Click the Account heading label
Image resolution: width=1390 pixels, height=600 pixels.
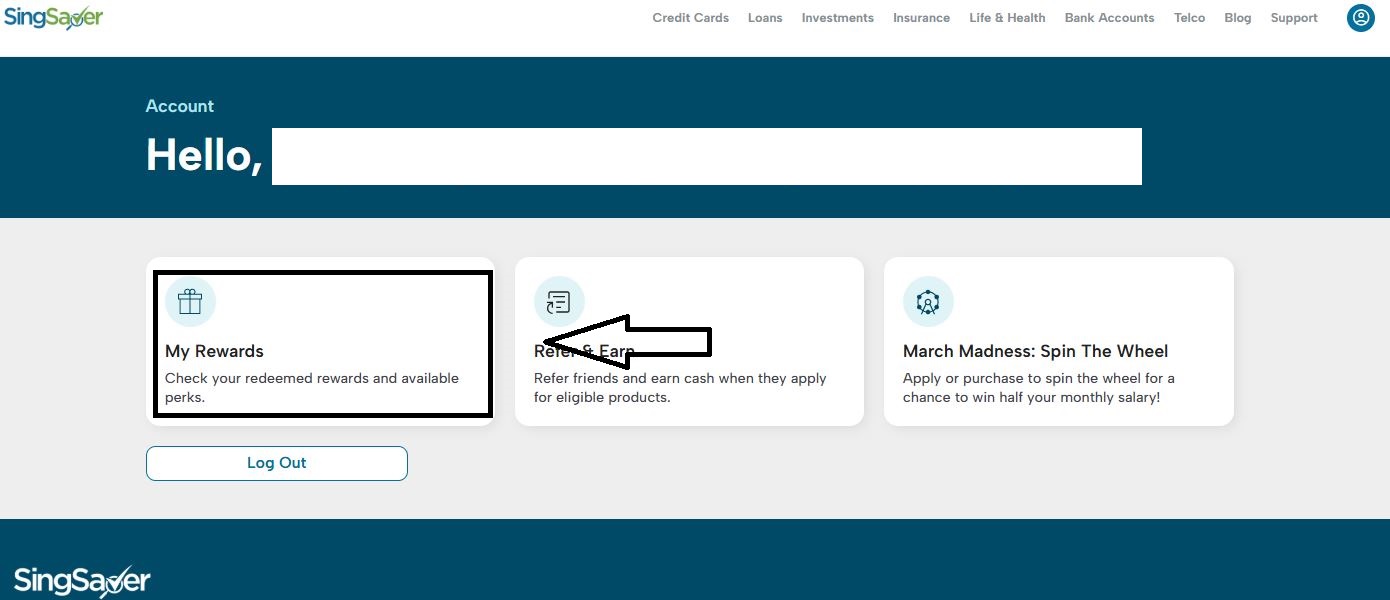(180, 106)
